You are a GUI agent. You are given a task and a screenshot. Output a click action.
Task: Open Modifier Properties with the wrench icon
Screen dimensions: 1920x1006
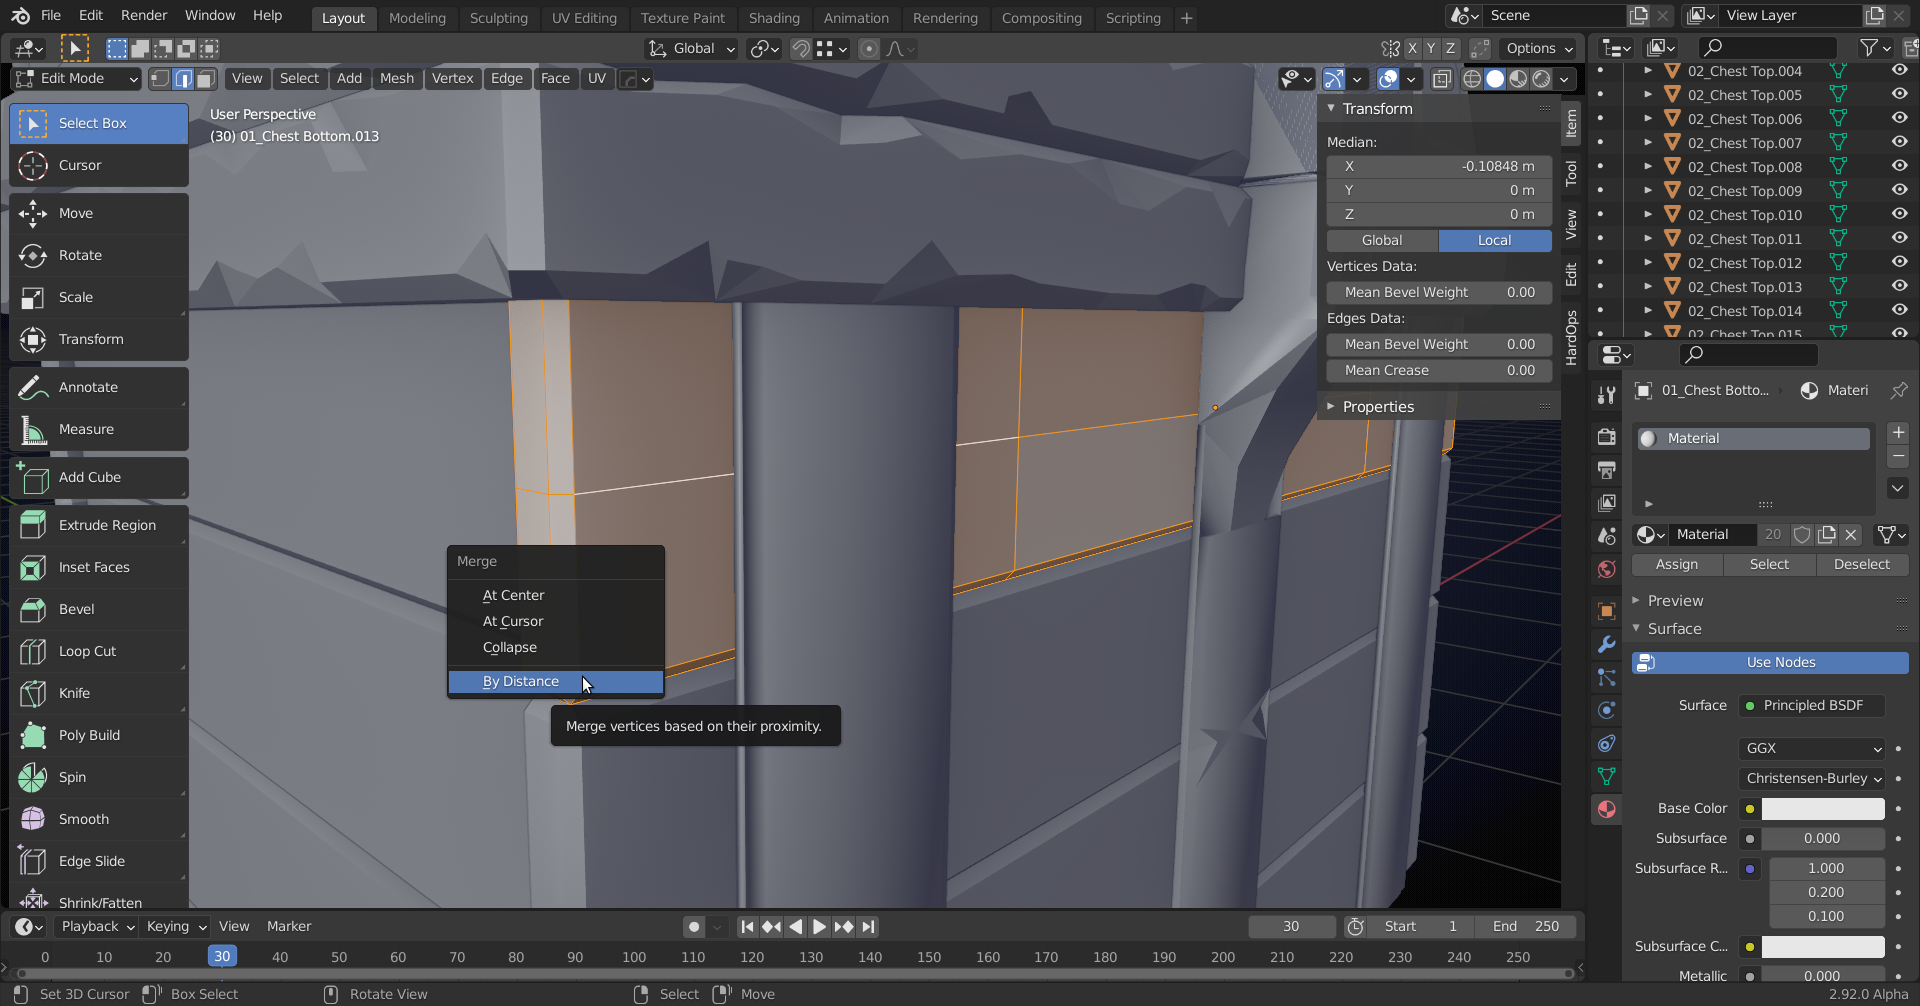(1606, 643)
